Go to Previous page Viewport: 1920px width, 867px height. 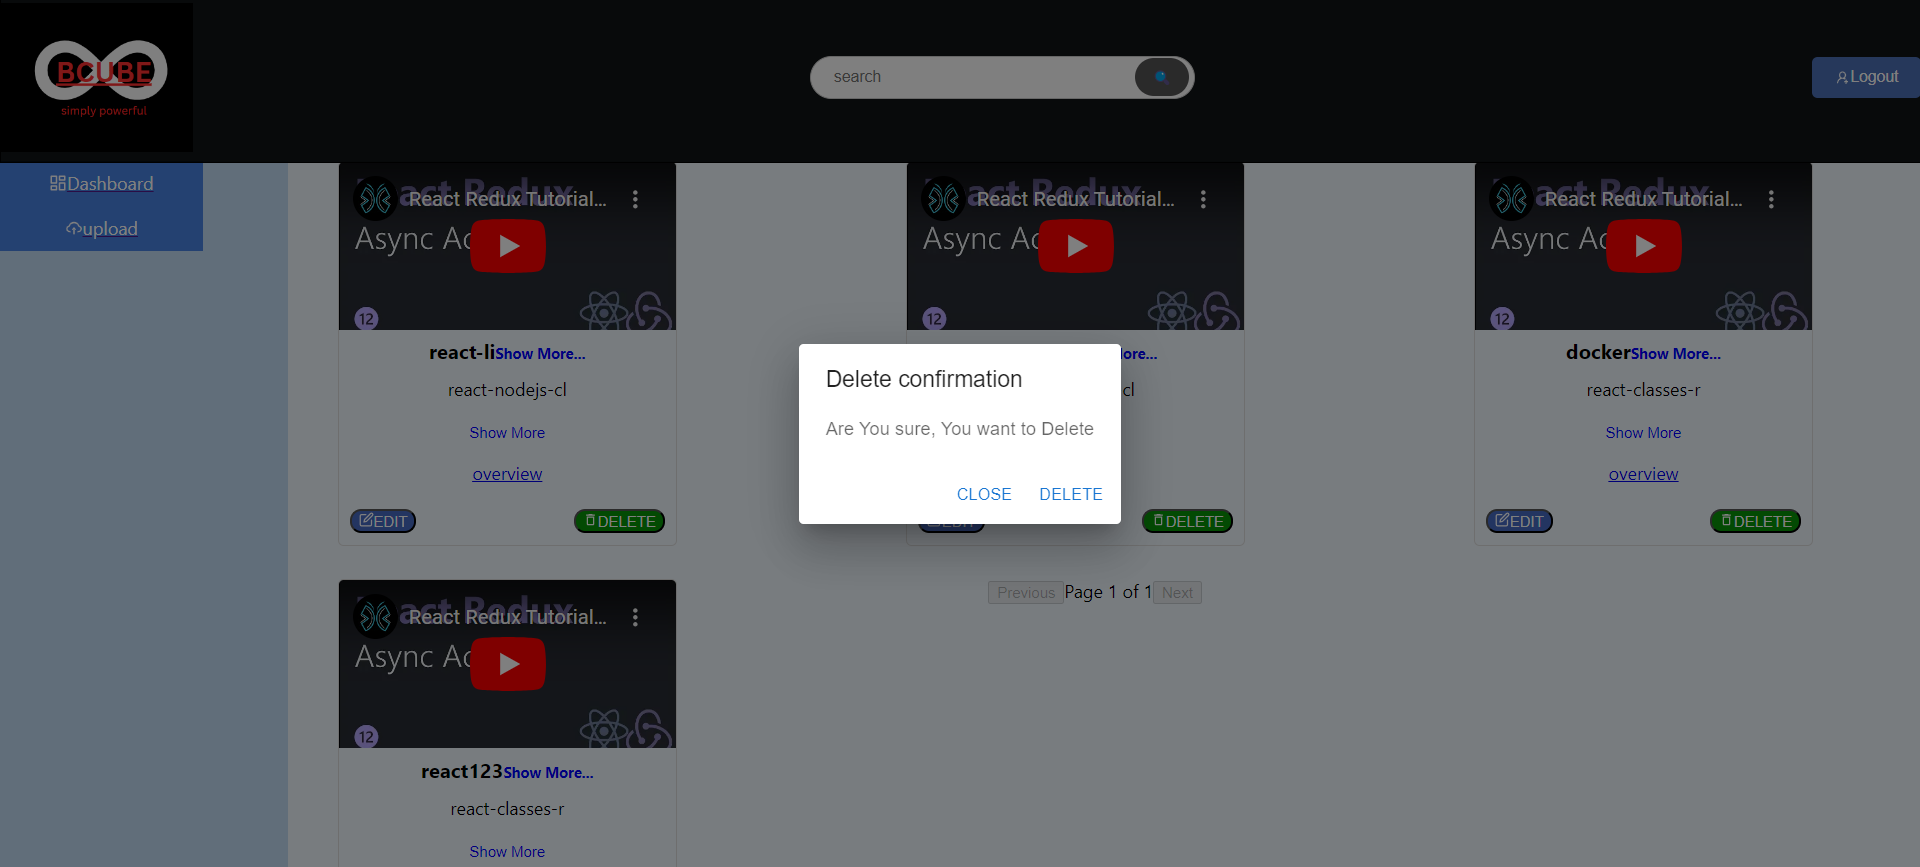coord(1025,593)
